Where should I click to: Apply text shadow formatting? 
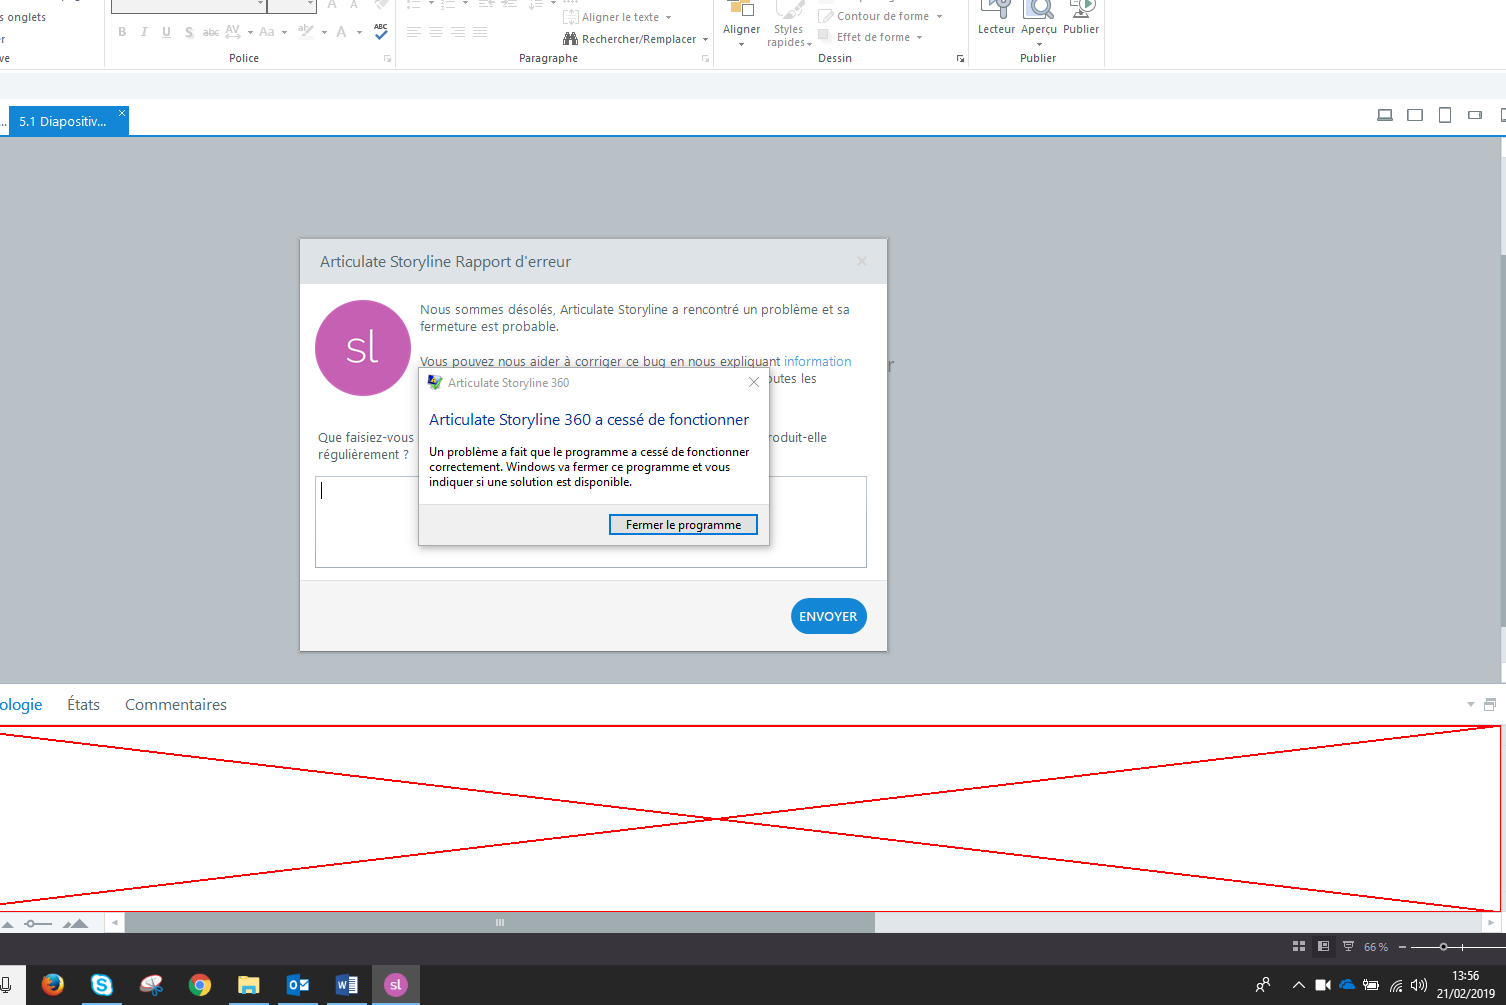point(189,32)
